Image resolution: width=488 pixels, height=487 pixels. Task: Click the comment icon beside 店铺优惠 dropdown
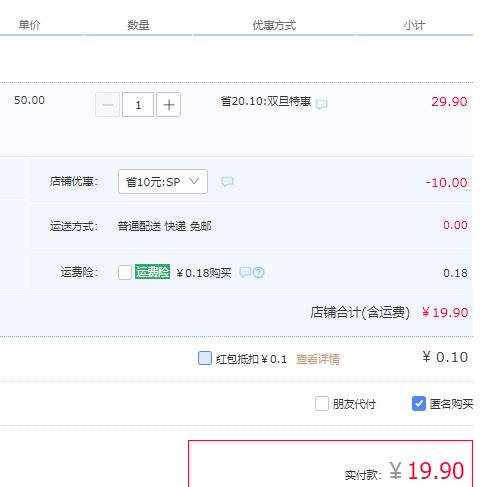227,182
